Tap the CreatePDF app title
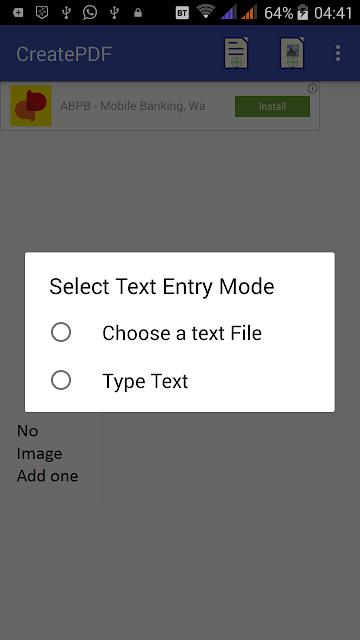Screen dimensions: 360x640 (x=64, y=54)
